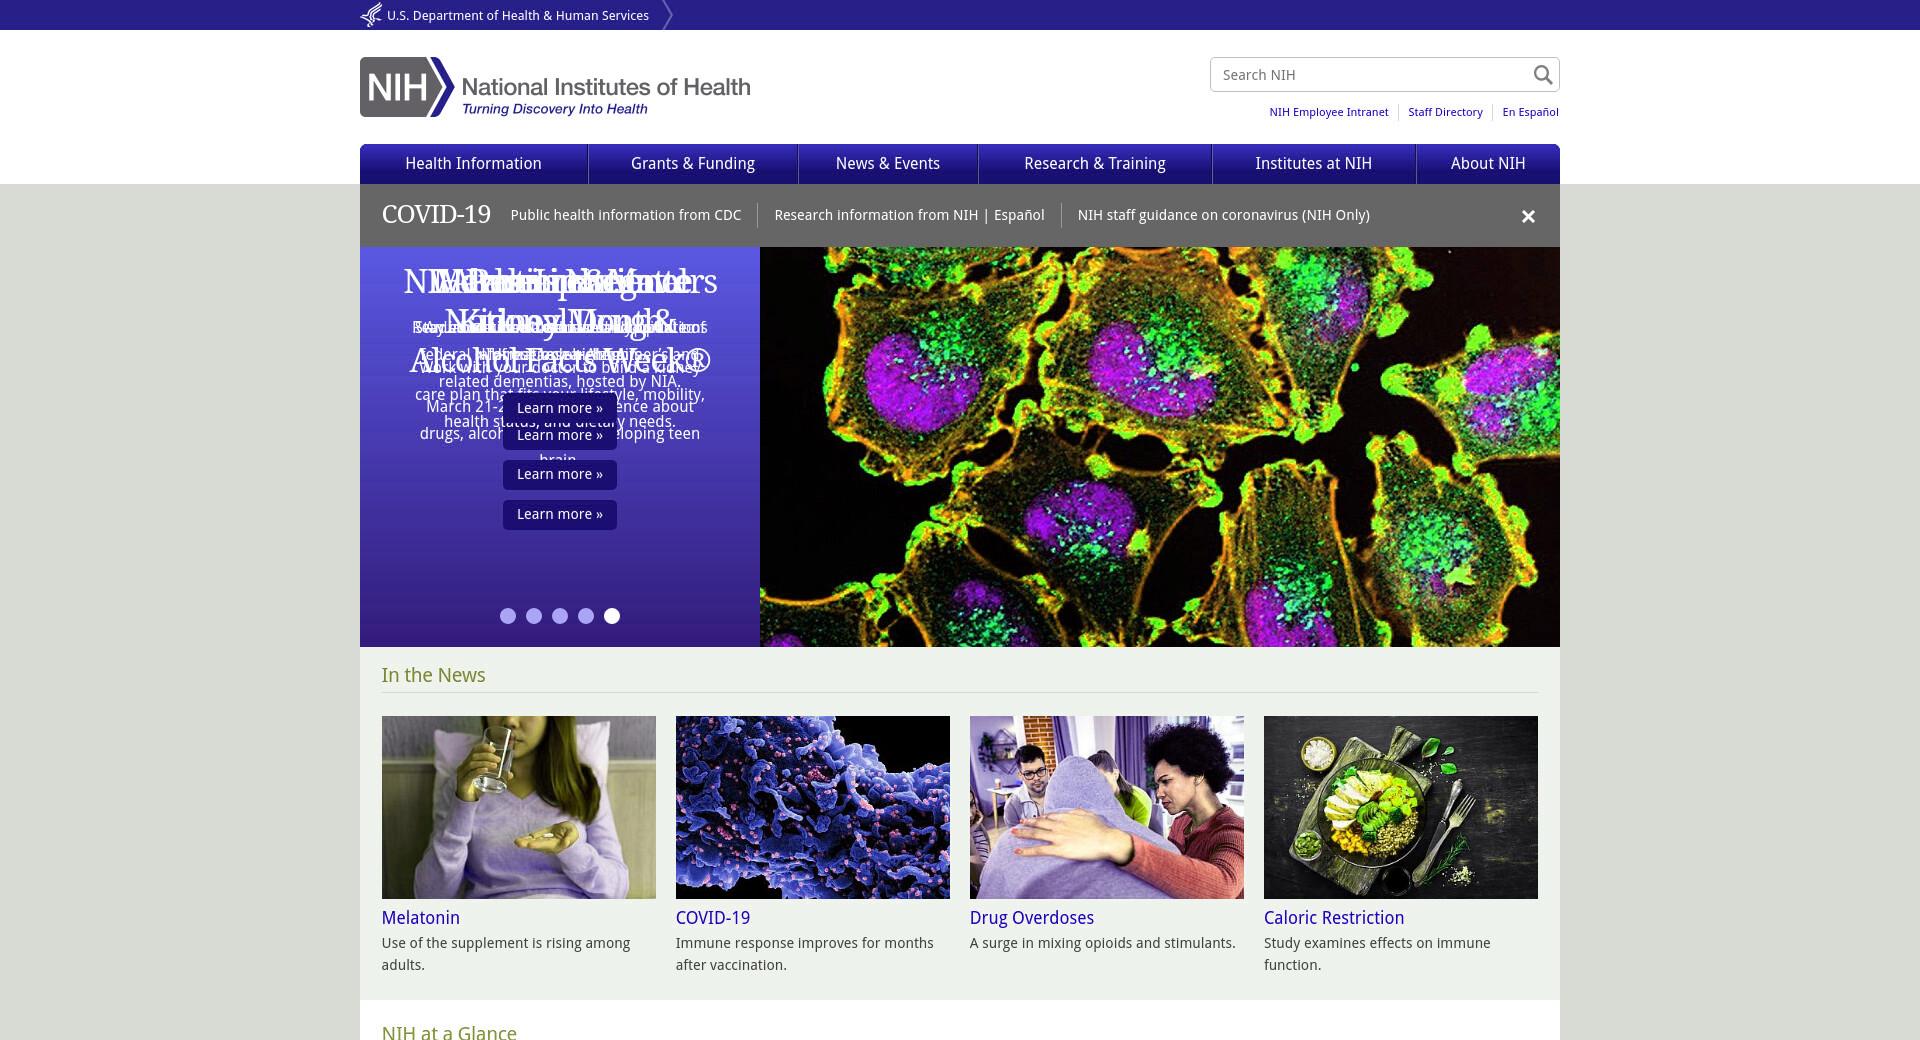Open the Caloric Restriction food thumbnail

1401,807
